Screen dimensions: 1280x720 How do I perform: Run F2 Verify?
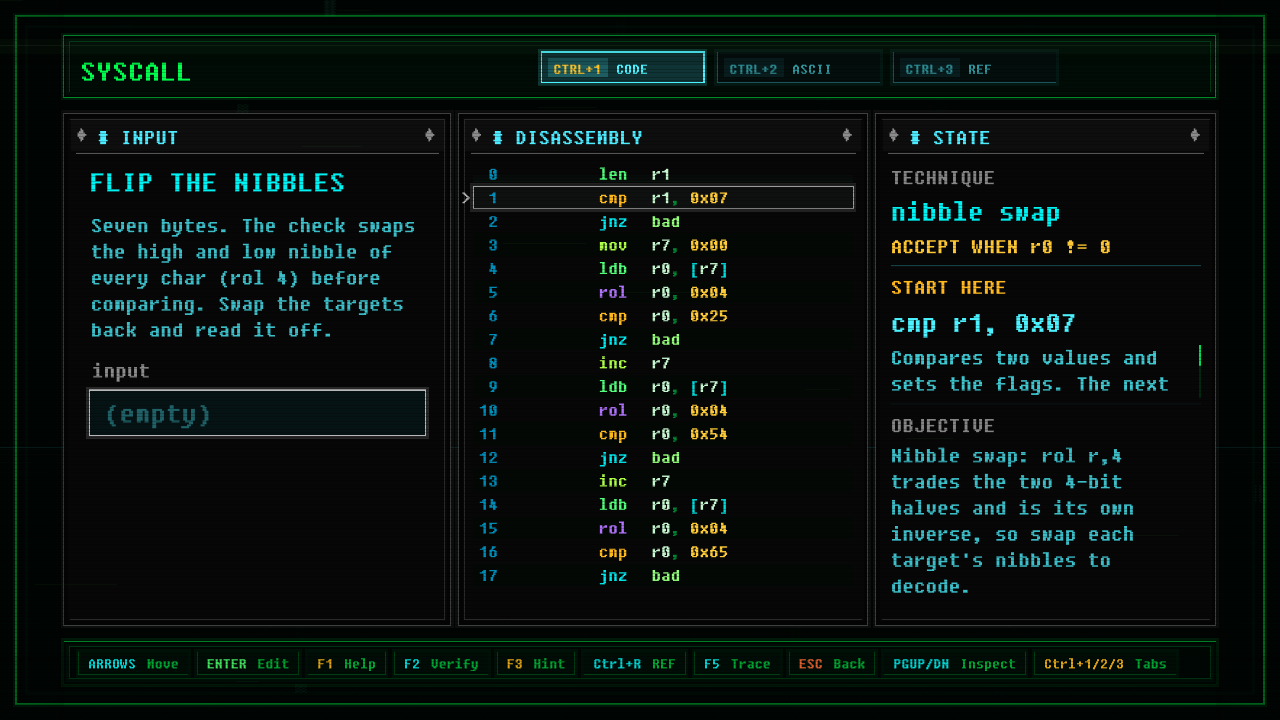pos(441,664)
